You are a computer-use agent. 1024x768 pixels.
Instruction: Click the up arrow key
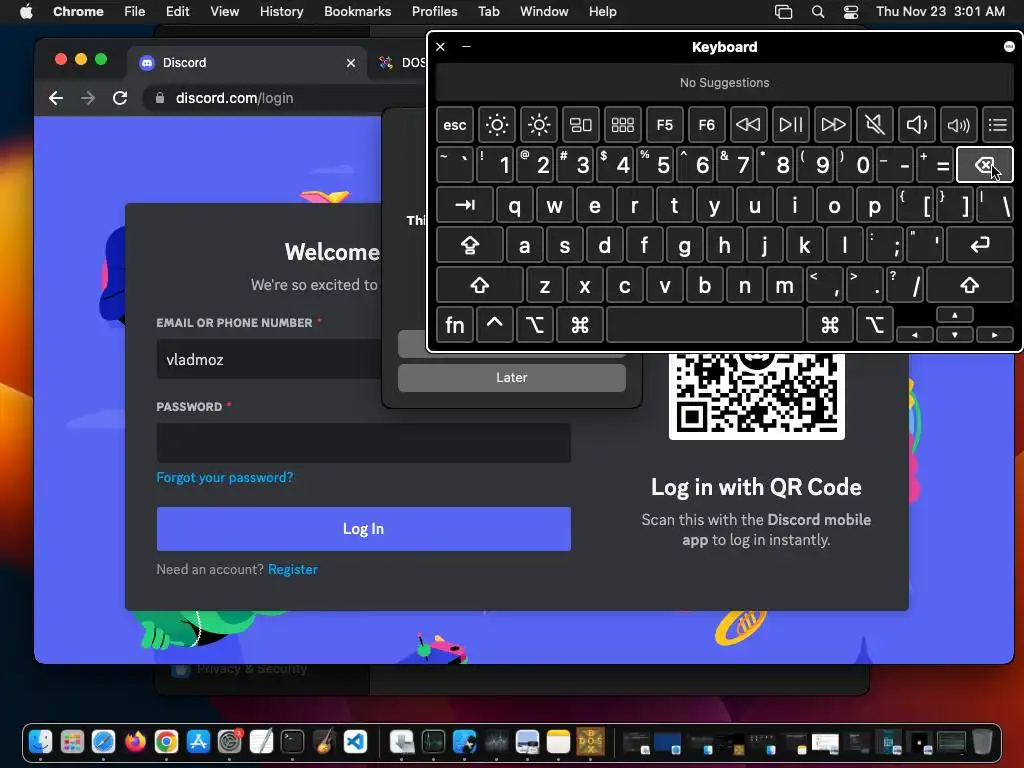[x=955, y=315]
